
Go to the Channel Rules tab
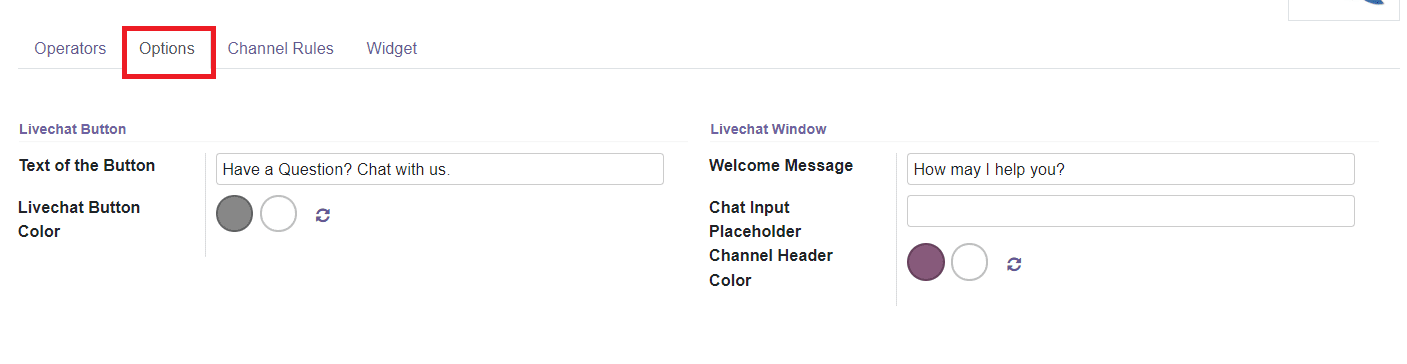pos(281,48)
